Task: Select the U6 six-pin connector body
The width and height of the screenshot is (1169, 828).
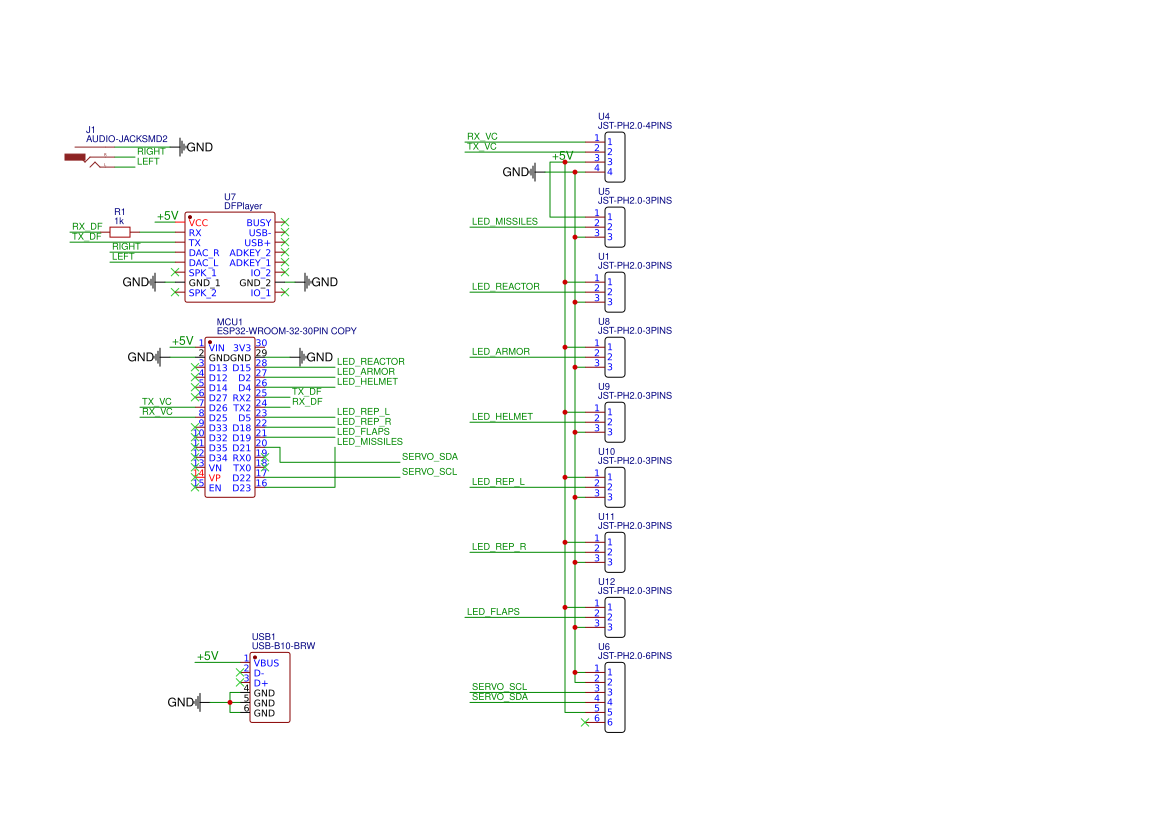Action: [x=614, y=698]
